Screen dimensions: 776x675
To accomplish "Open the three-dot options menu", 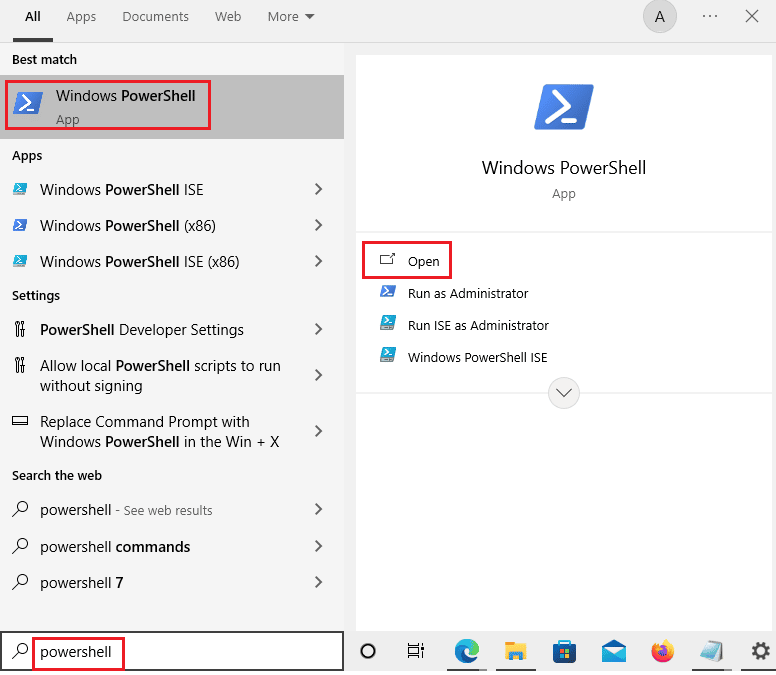I will (x=710, y=16).
